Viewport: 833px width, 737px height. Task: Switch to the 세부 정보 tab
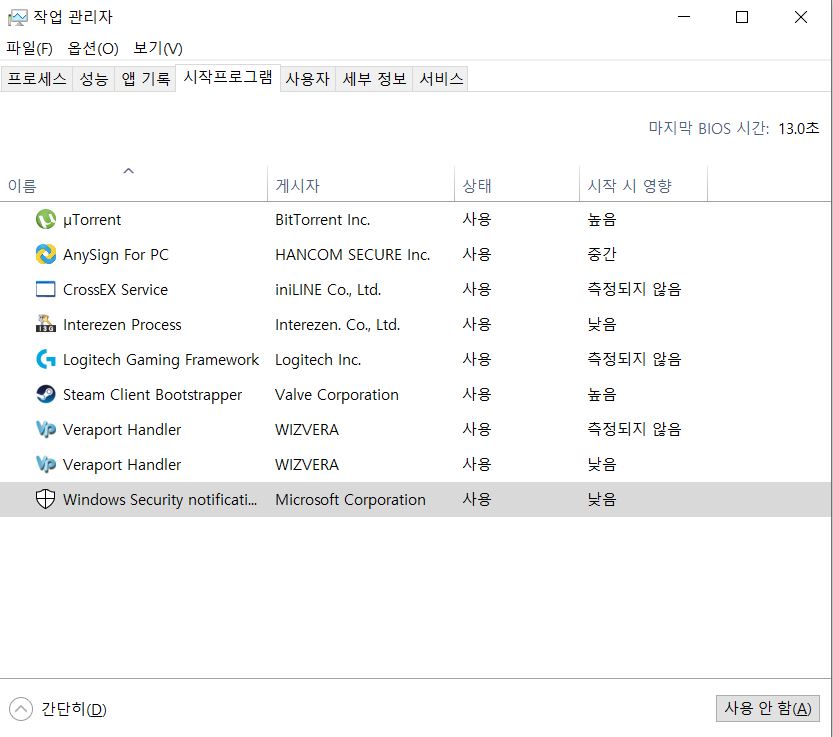(x=374, y=79)
